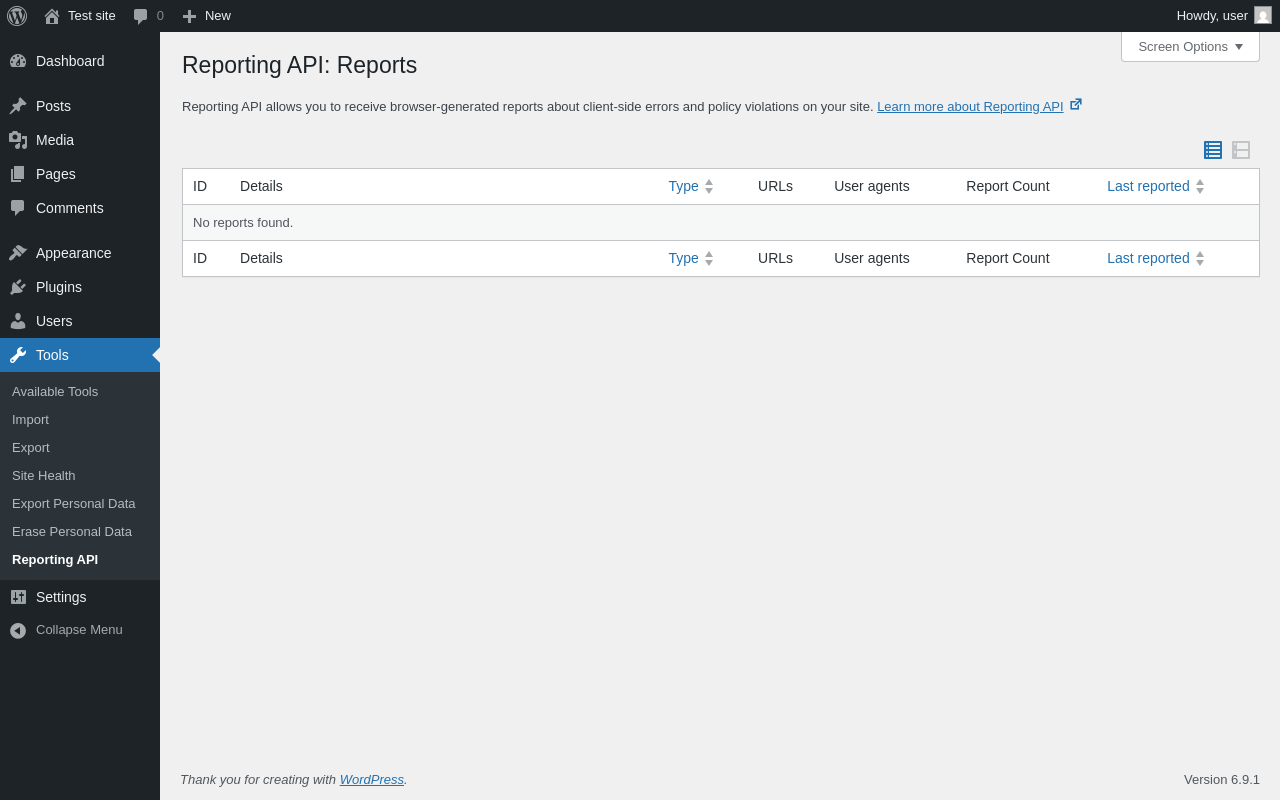Sort by Last reported in table header

1148,186
